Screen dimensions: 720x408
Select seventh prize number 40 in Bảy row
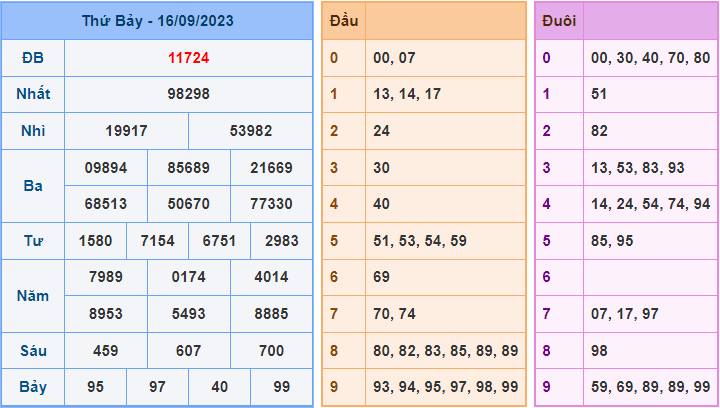coord(219,387)
